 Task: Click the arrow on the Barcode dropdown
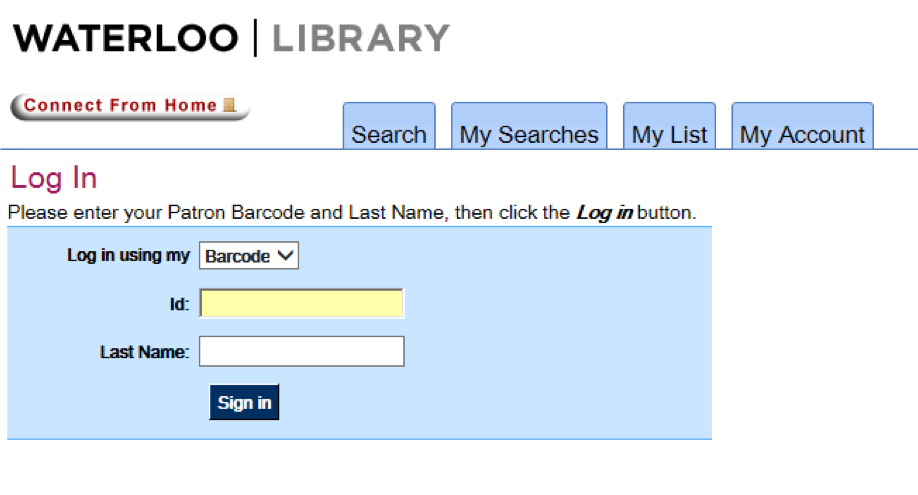pos(286,256)
